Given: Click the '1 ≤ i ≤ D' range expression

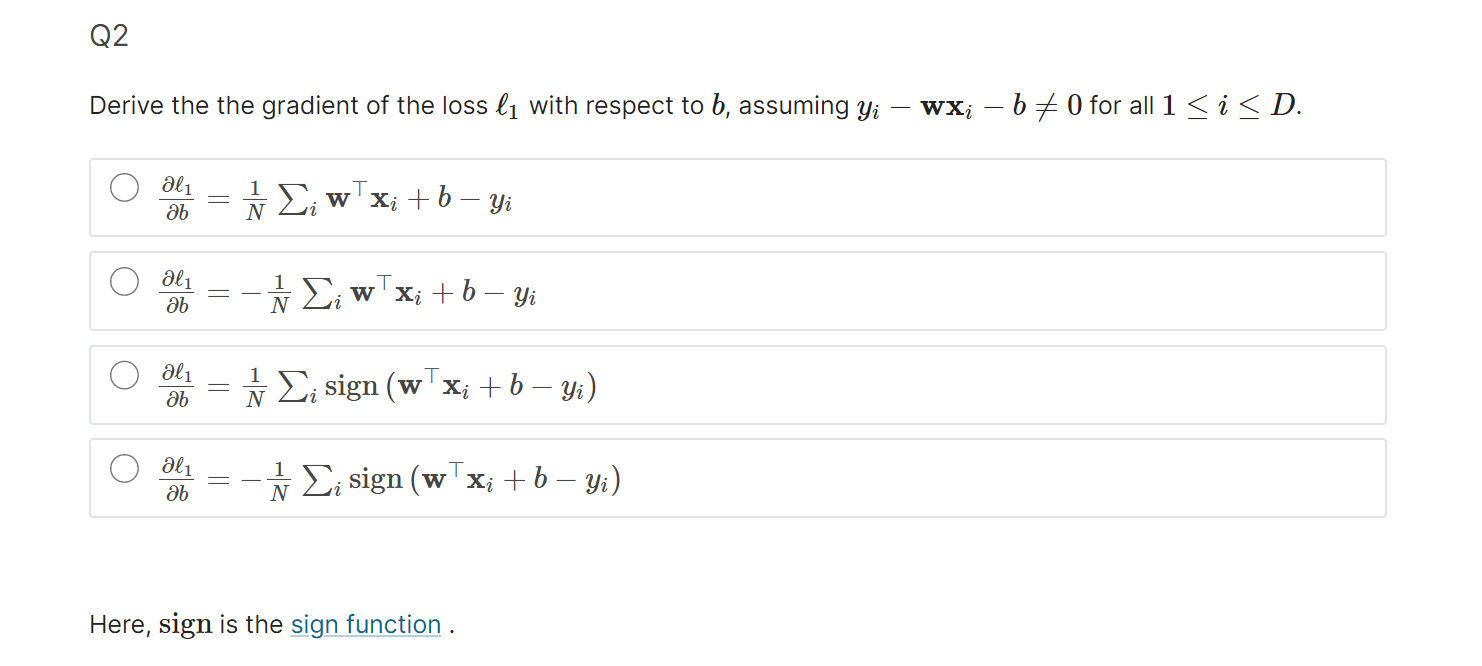Looking at the screenshot, I should pos(1230,106).
